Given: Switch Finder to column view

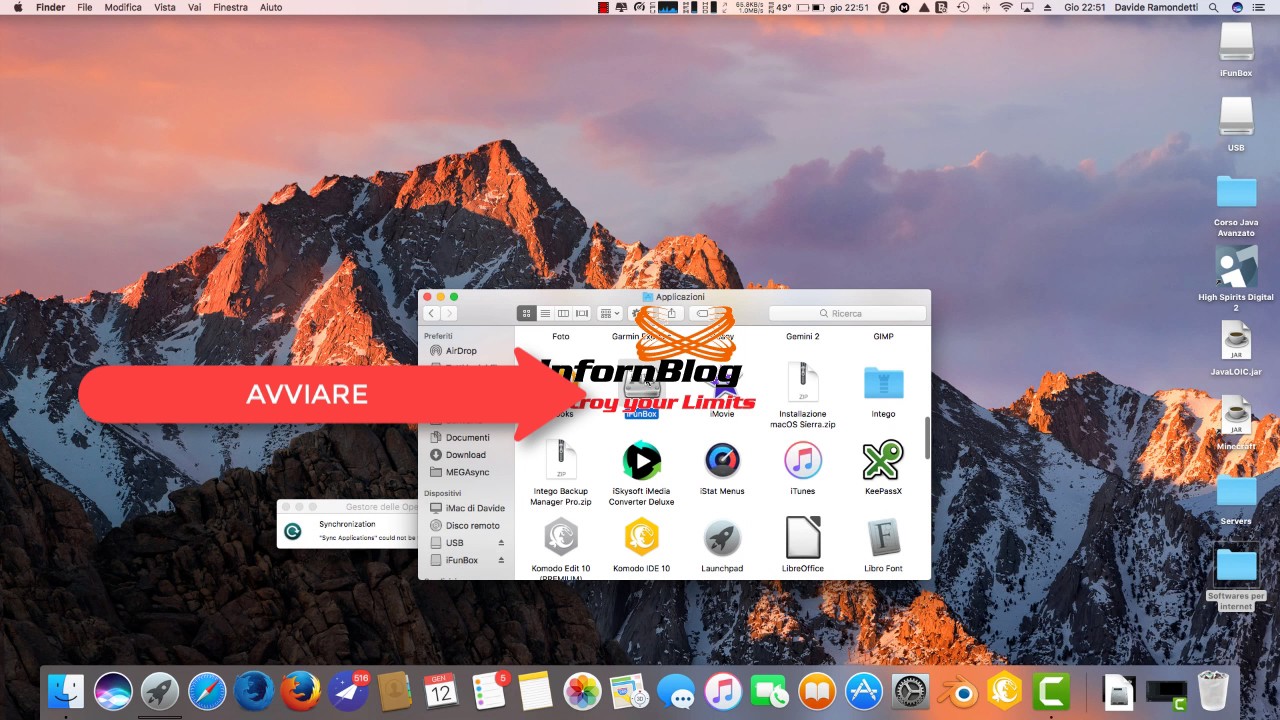Looking at the screenshot, I should pos(563,314).
